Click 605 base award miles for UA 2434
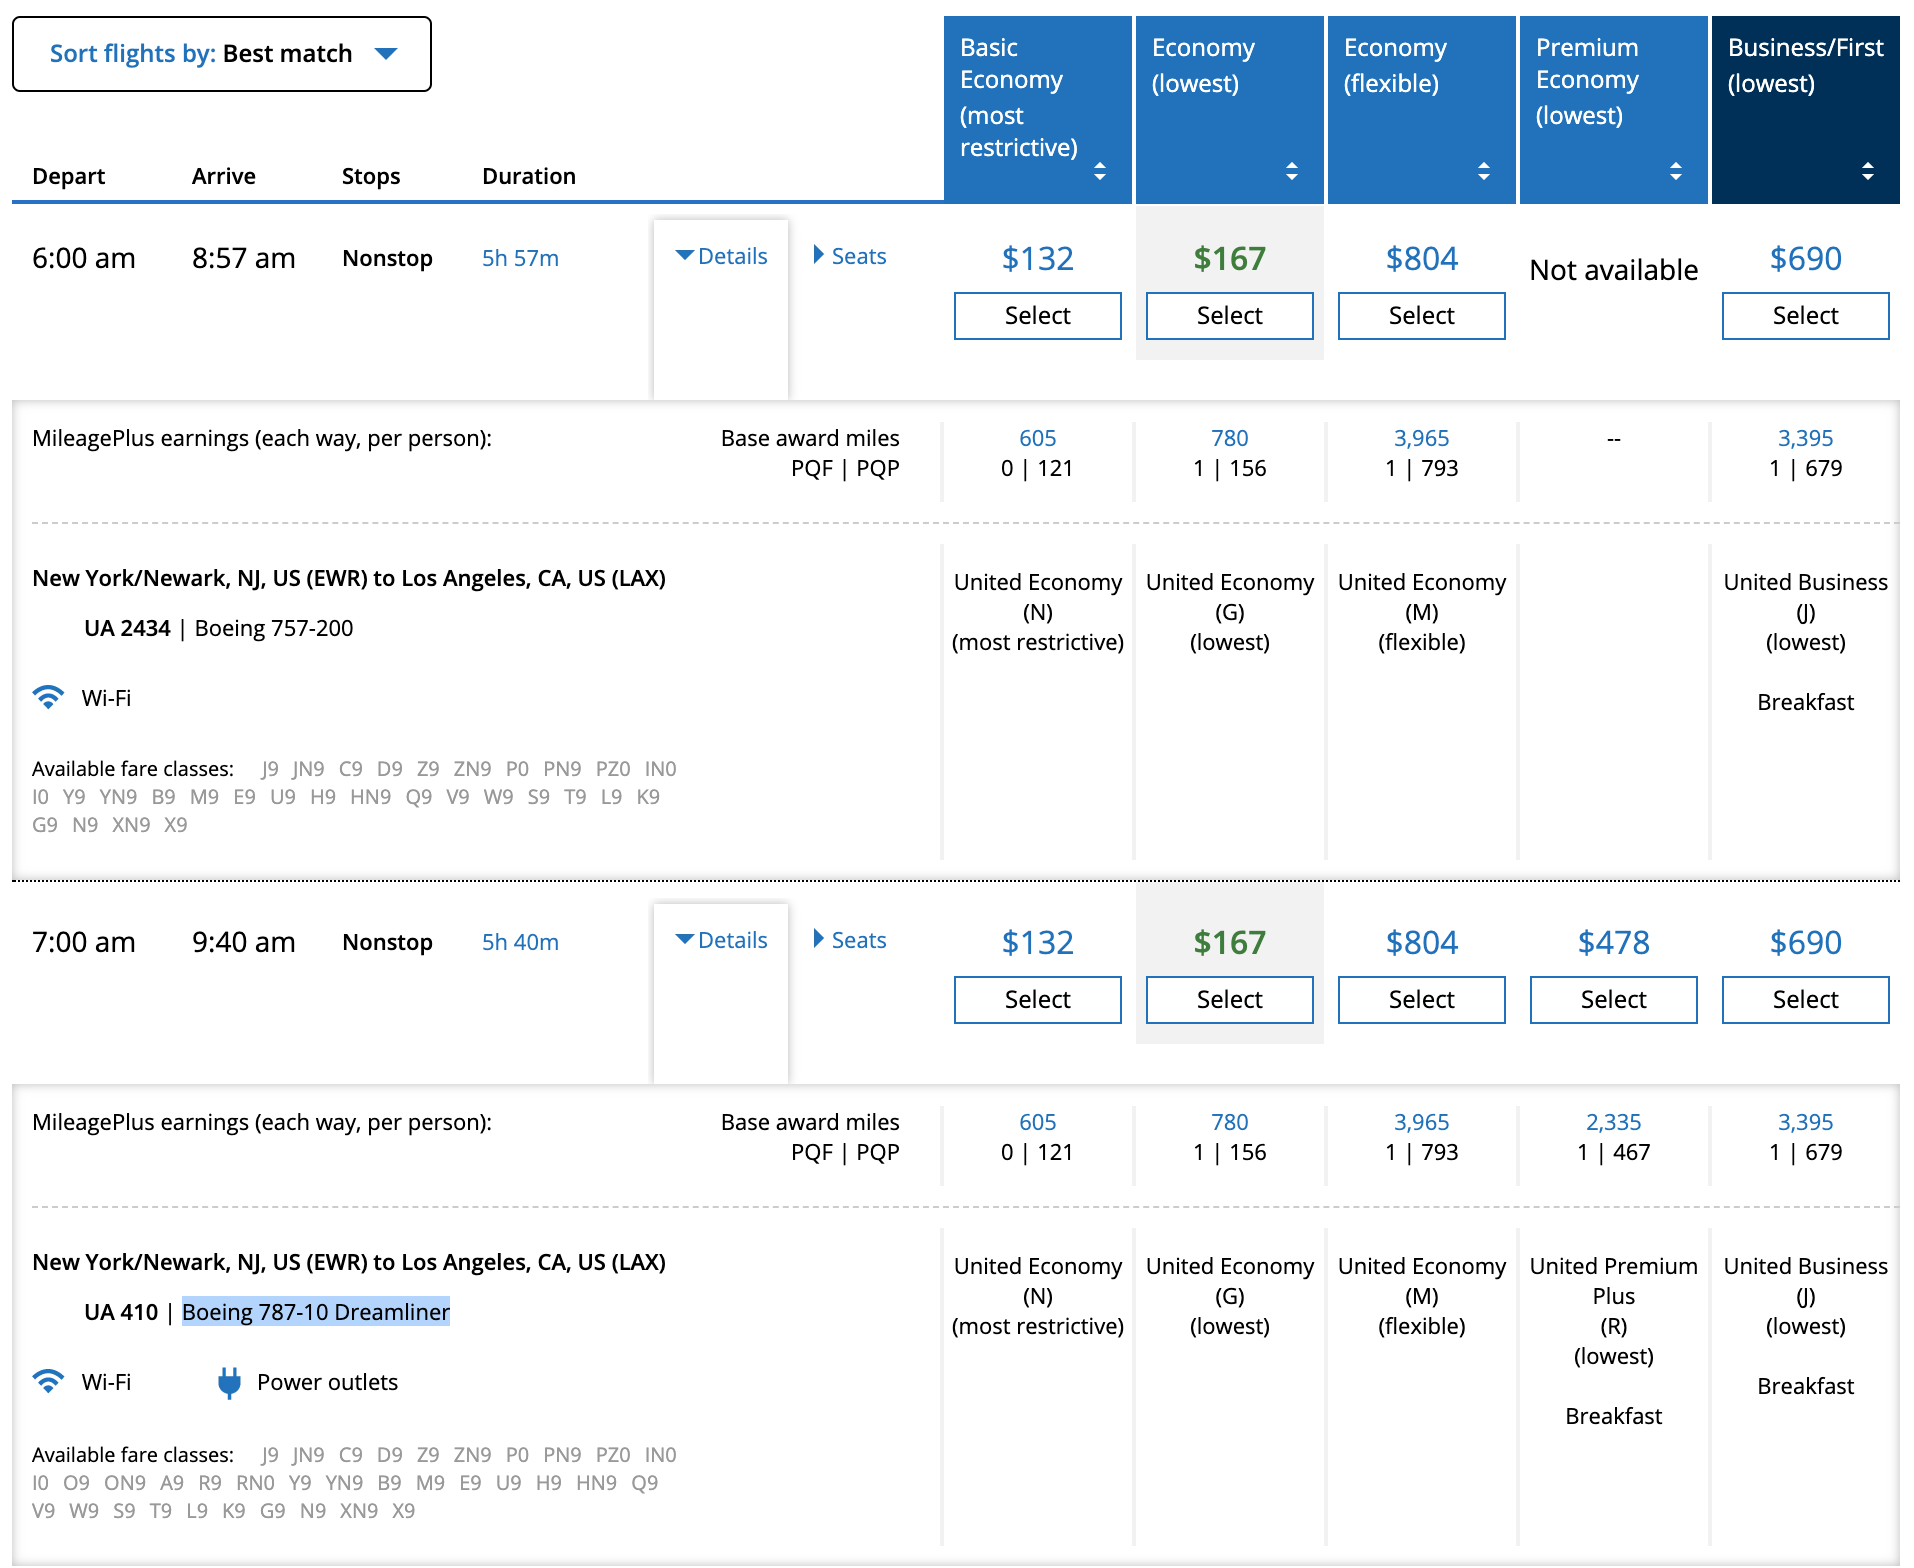1914x1568 pixels. (1038, 438)
